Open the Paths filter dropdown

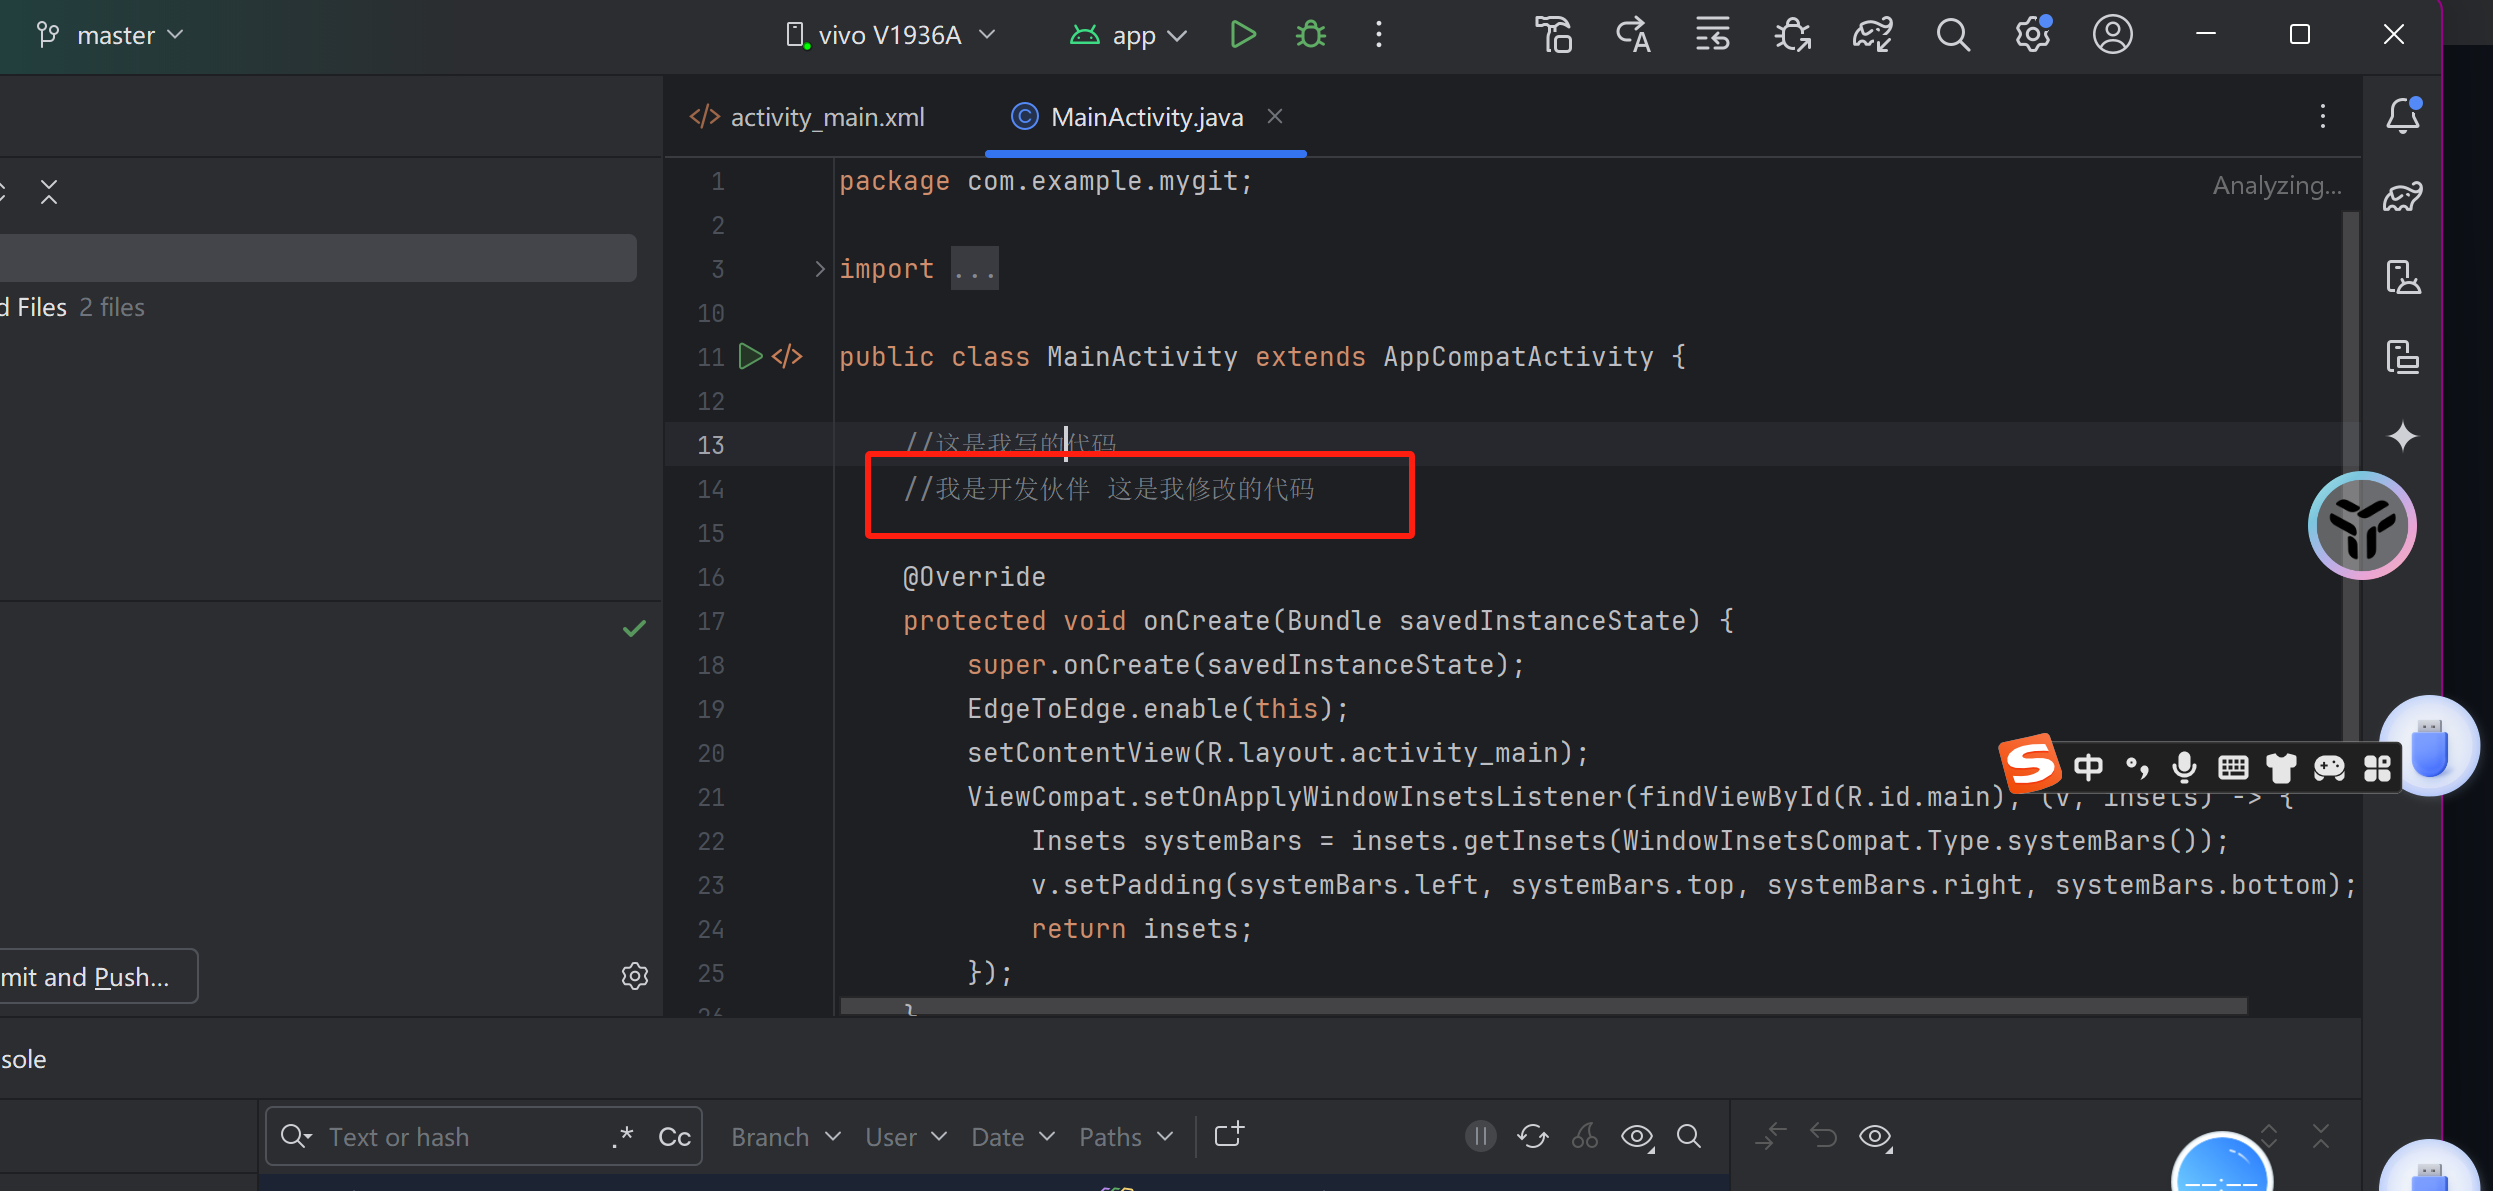(1126, 1137)
